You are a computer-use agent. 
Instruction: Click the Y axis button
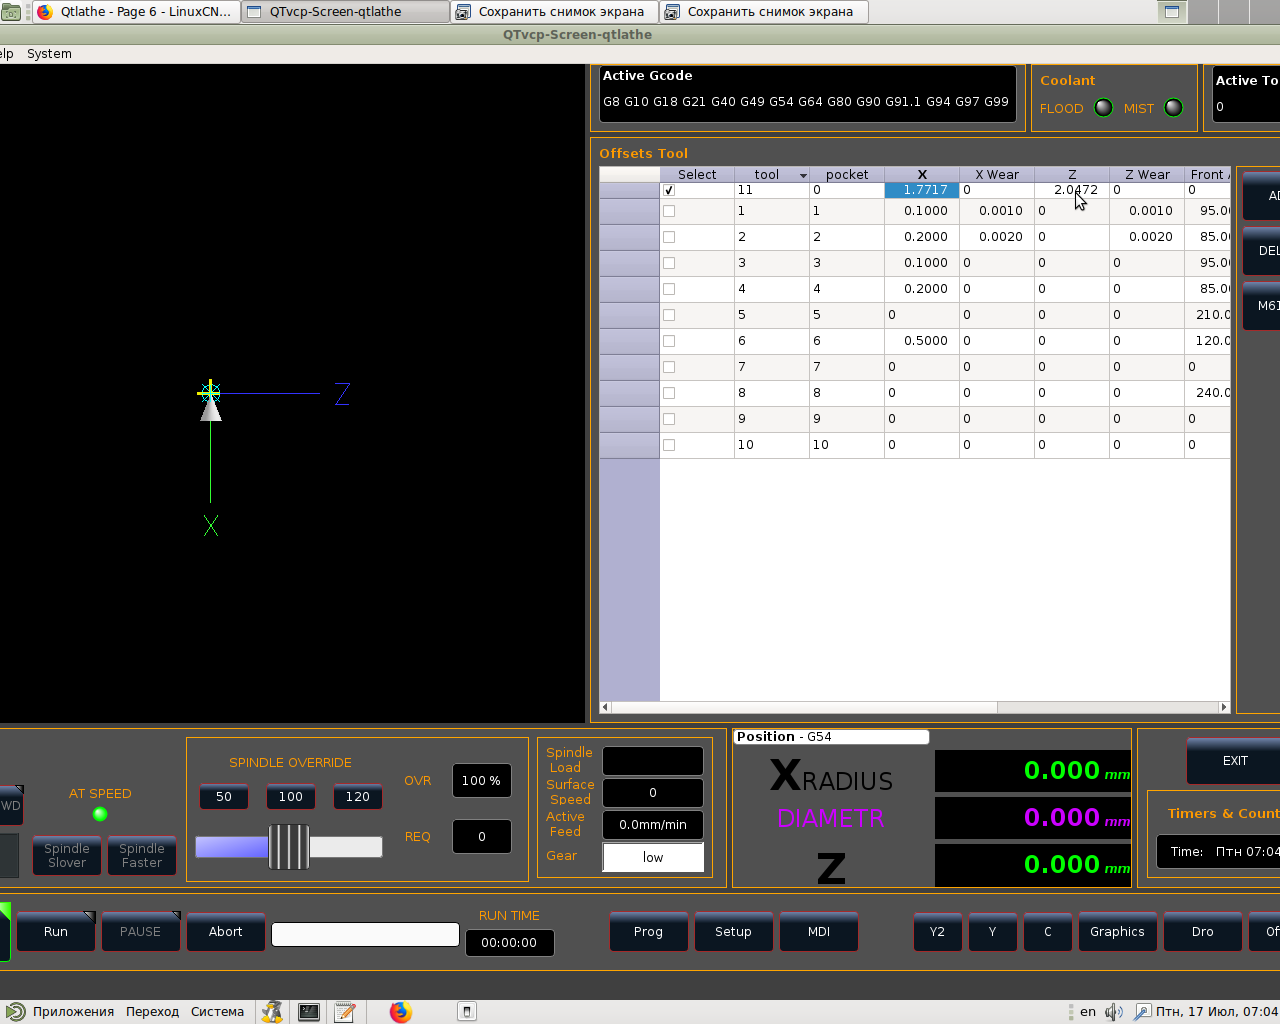[992, 932]
